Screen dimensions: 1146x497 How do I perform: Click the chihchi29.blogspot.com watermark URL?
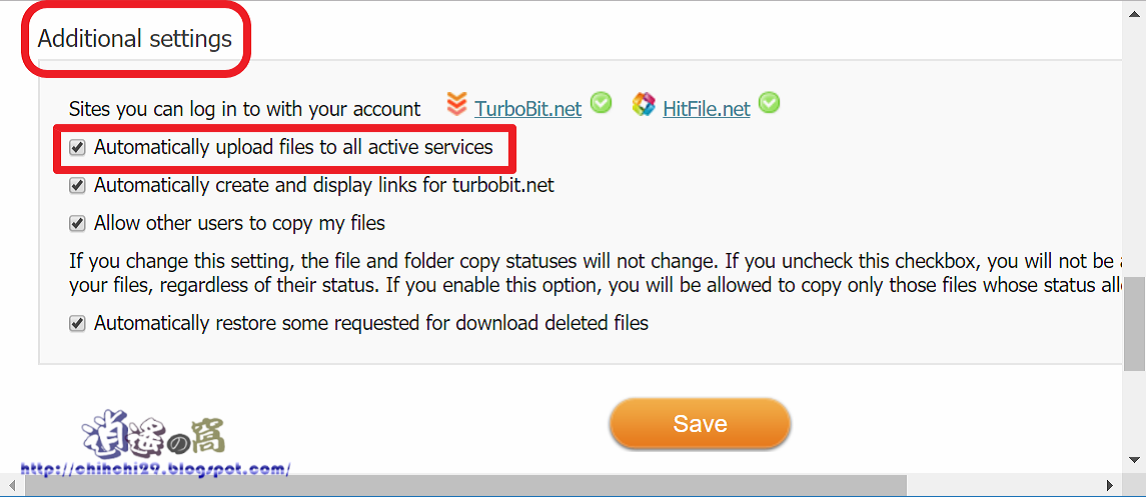(155, 468)
